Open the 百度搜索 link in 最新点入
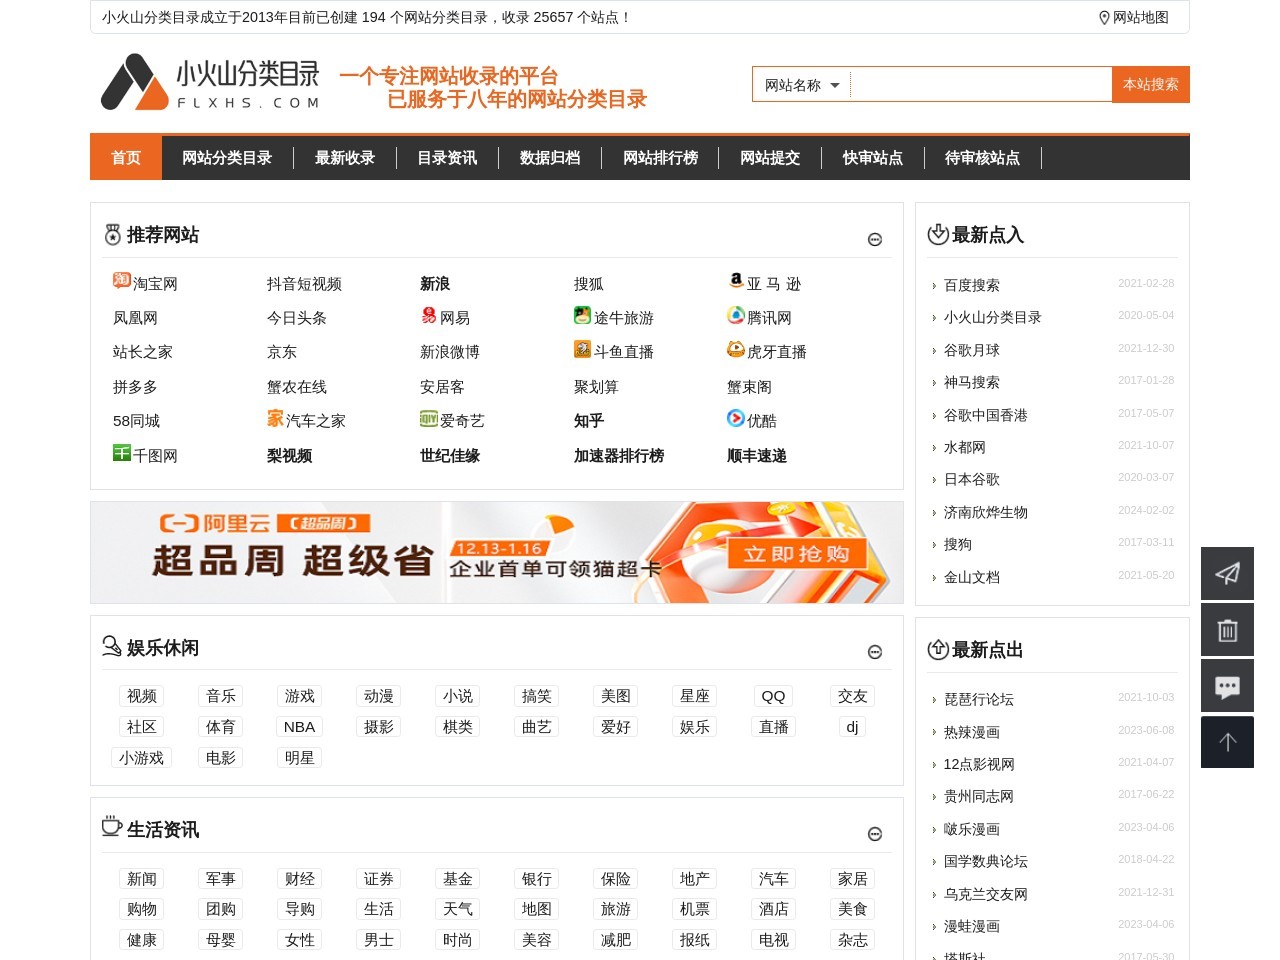 tap(971, 286)
